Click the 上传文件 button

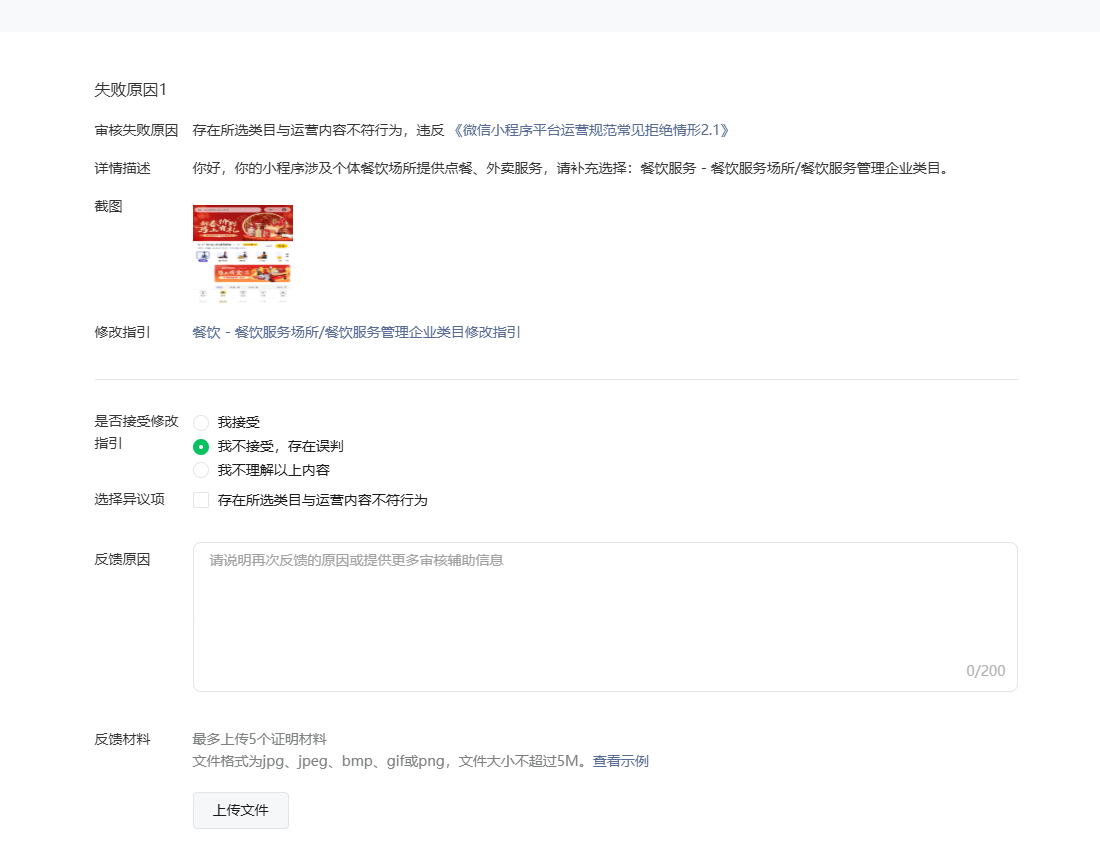(x=241, y=810)
